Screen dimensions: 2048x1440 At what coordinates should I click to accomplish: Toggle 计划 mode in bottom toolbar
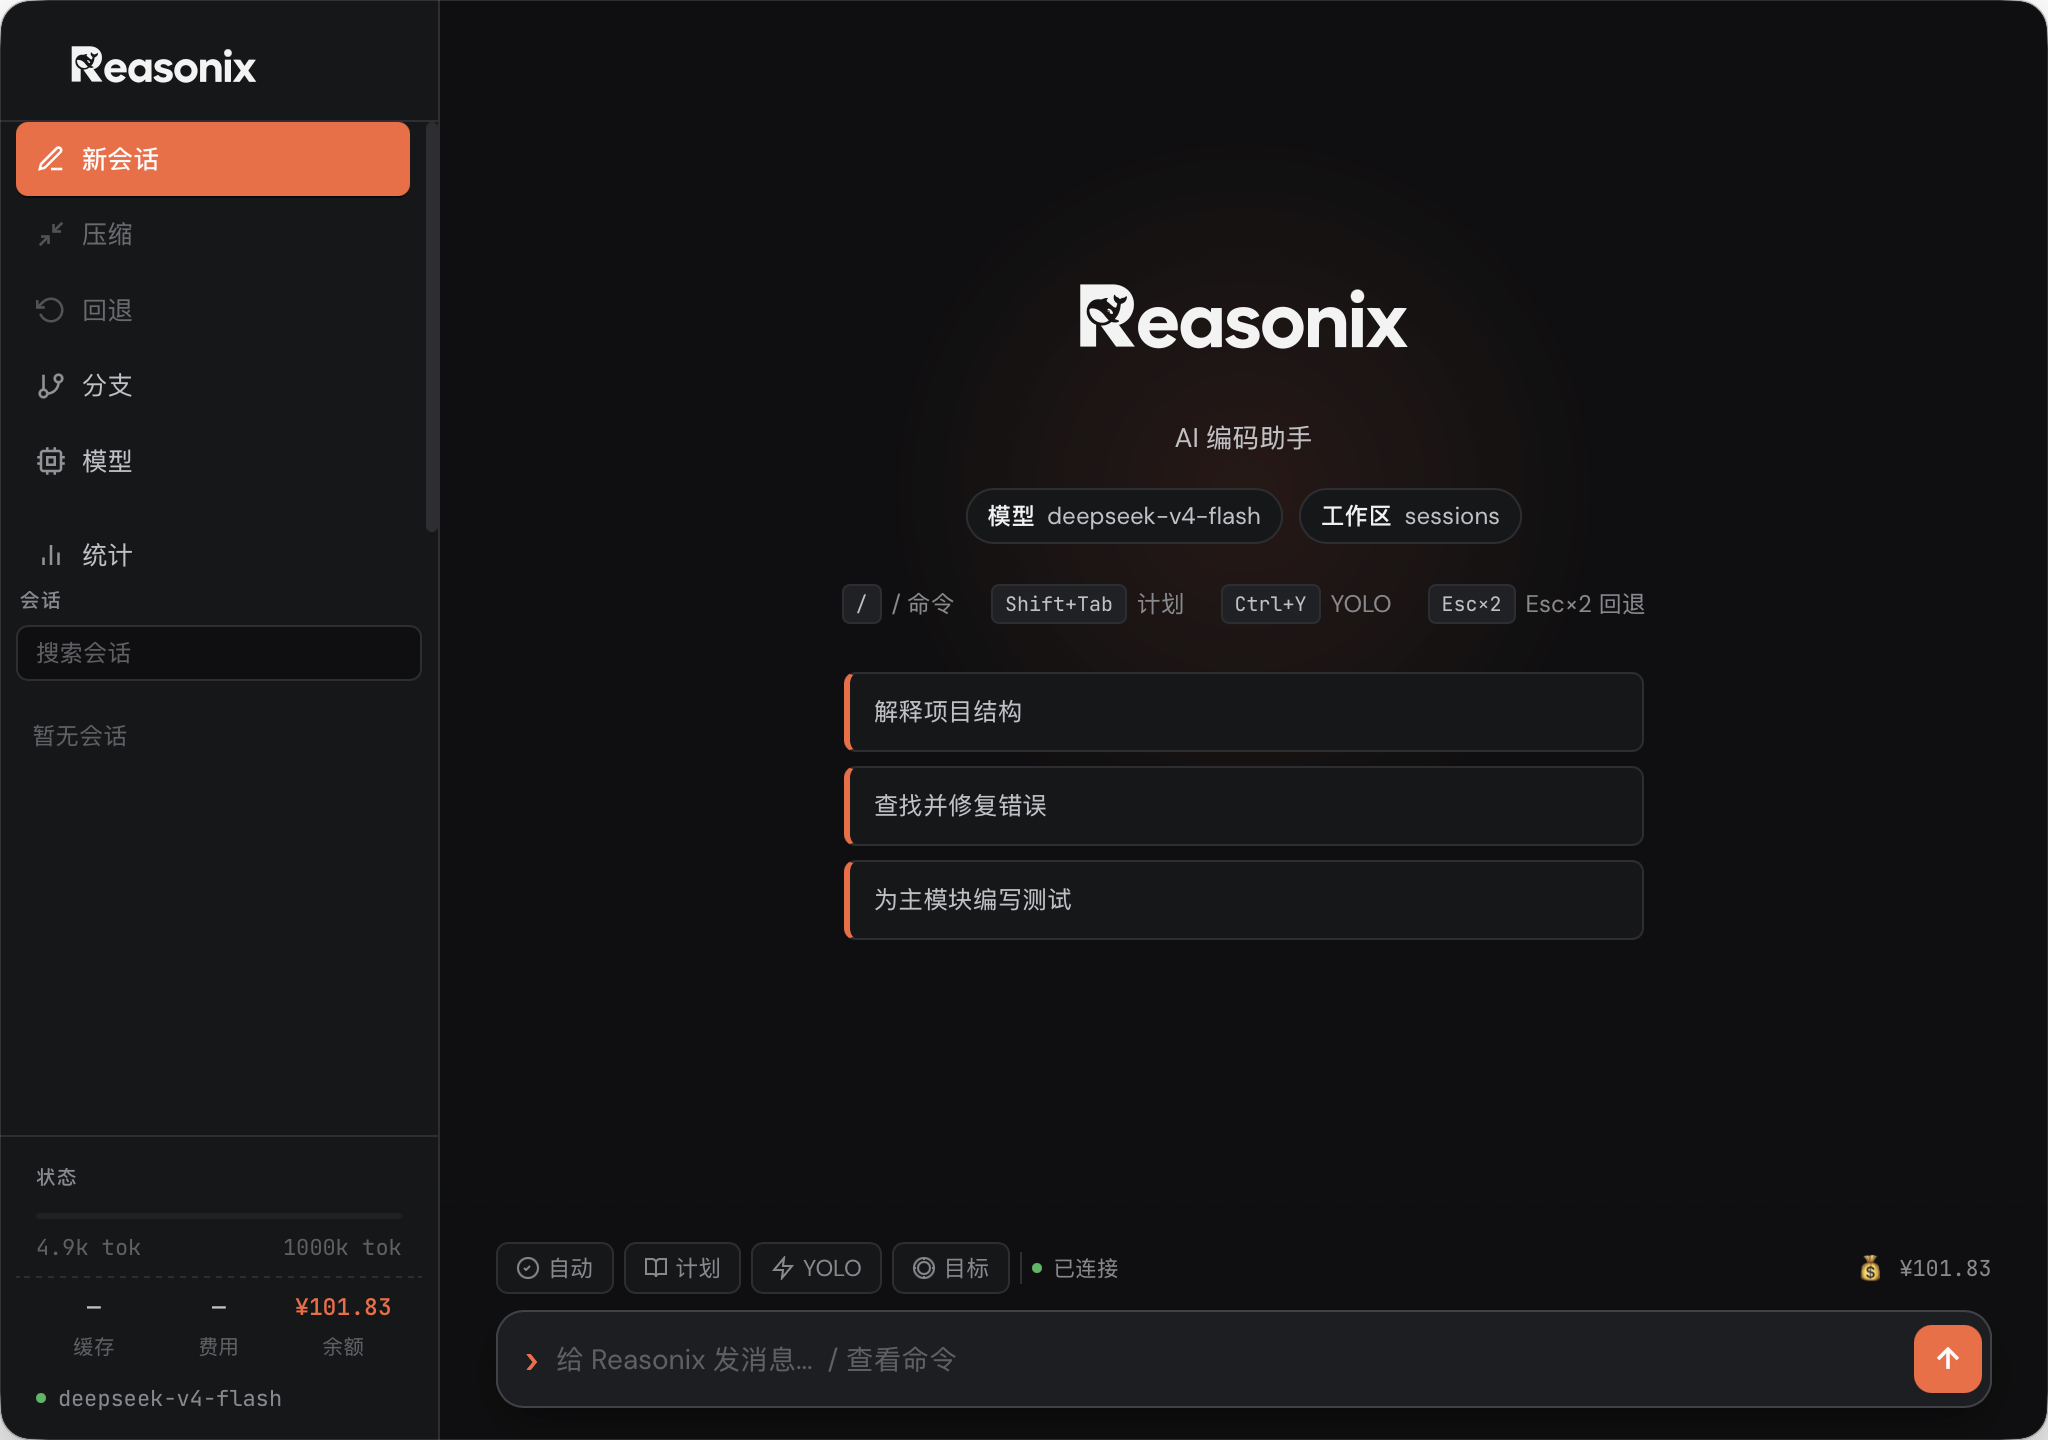(x=682, y=1268)
